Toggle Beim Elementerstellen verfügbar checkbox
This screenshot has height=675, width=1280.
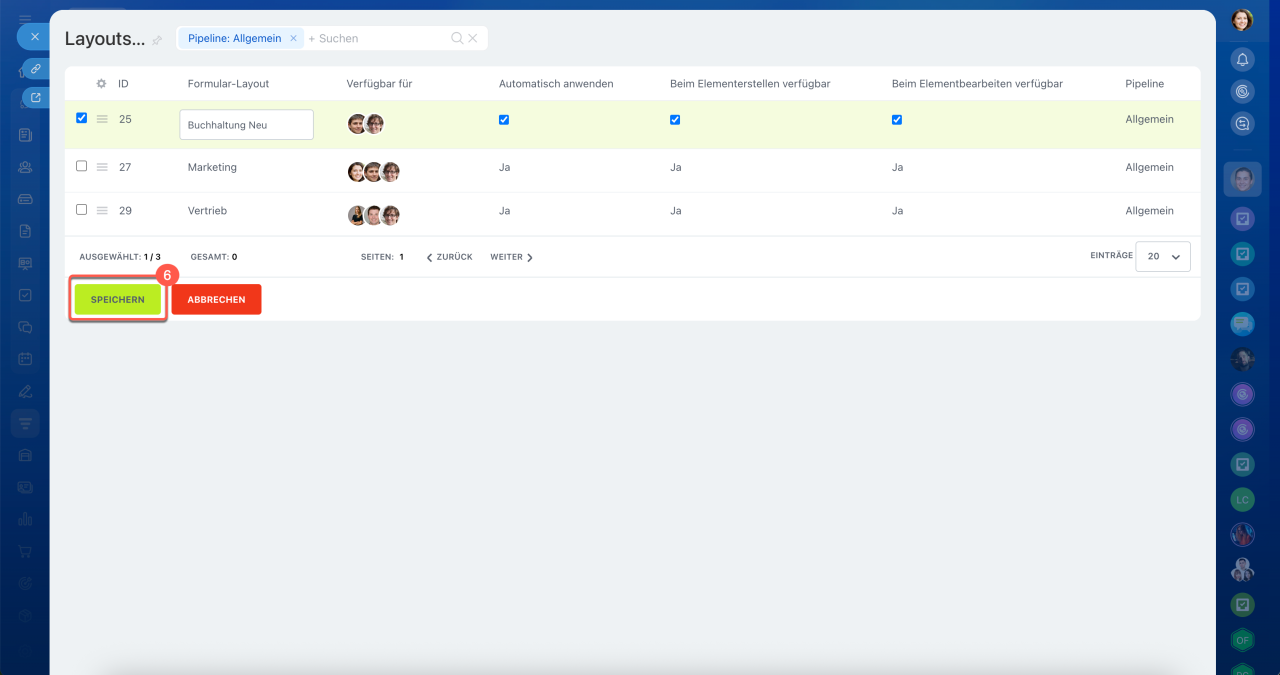(675, 120)
